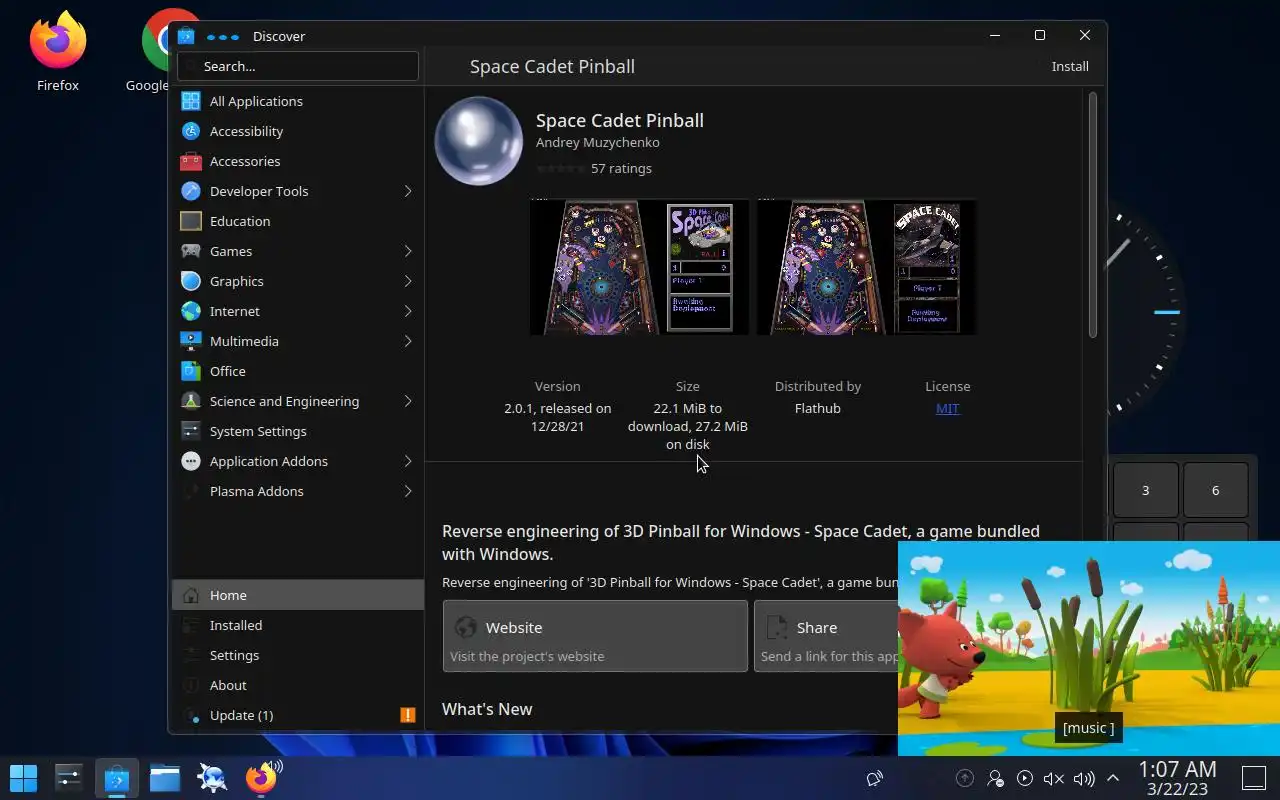1280x800 pixels.
Task: Select the Plasma Addons category
Action: (298, 491)
